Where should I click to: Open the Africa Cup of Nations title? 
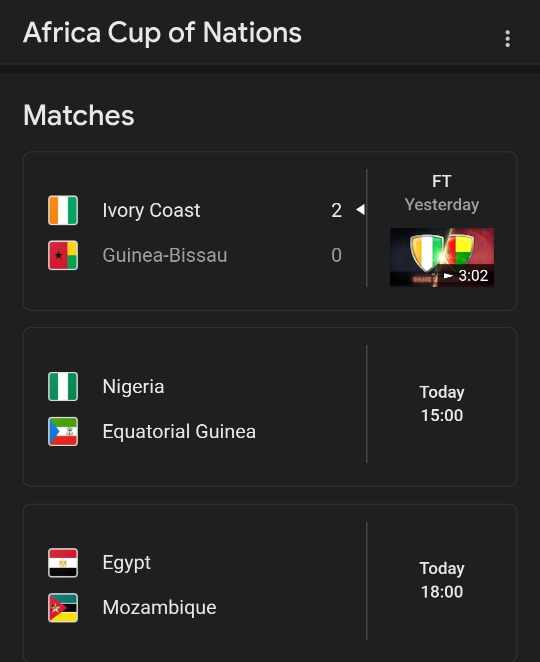point(163,33)
